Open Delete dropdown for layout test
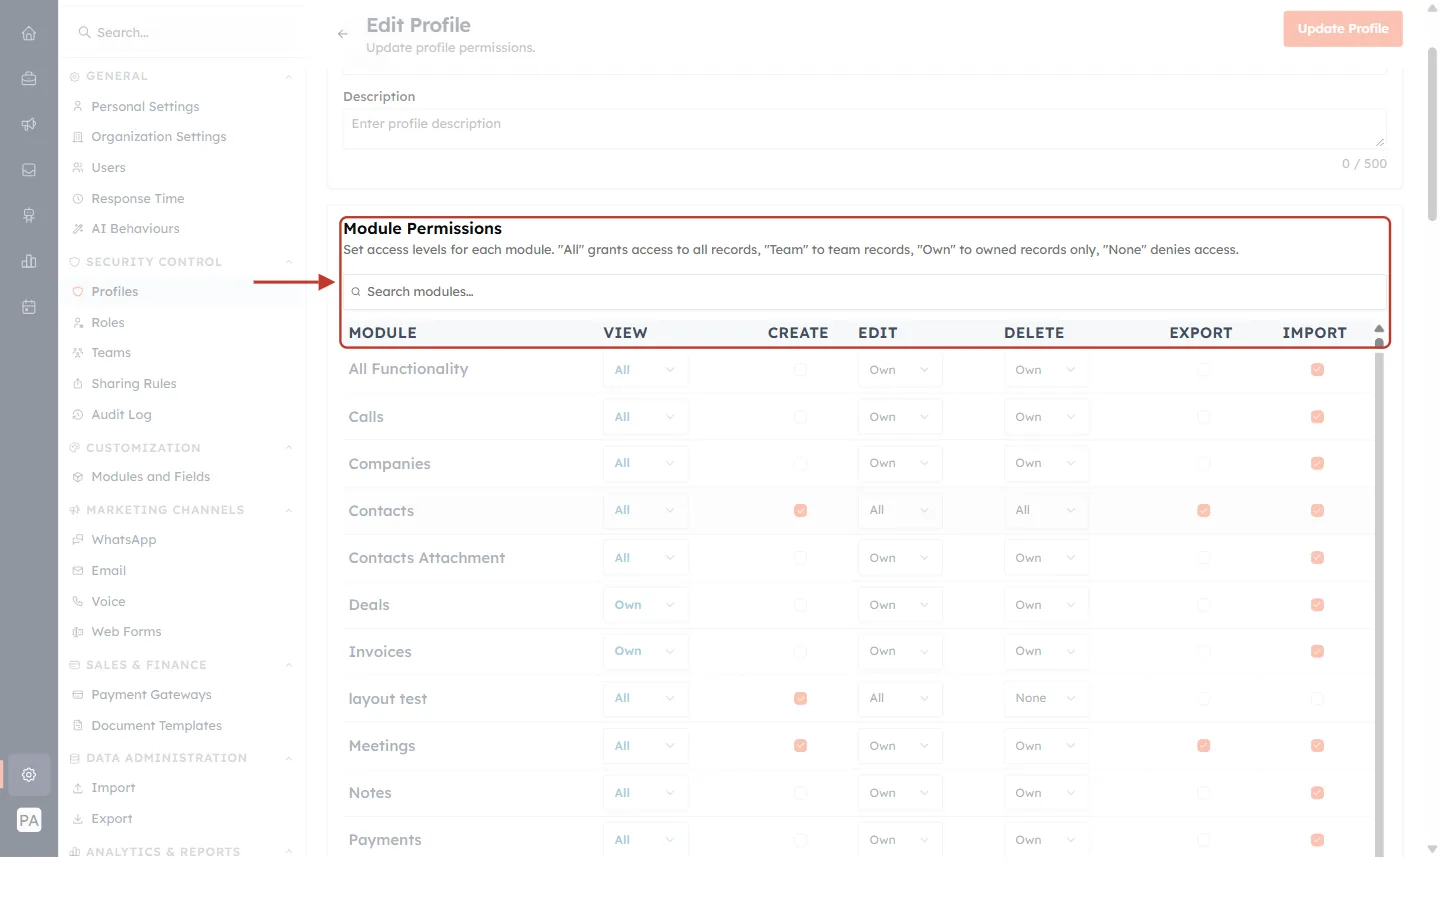This screenshot has height=900, width=1440. (x=1046, y=699)
